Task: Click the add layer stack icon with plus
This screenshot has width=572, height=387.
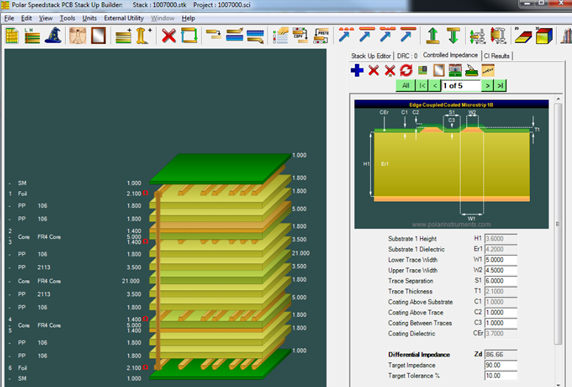Action: pos(124,36)
